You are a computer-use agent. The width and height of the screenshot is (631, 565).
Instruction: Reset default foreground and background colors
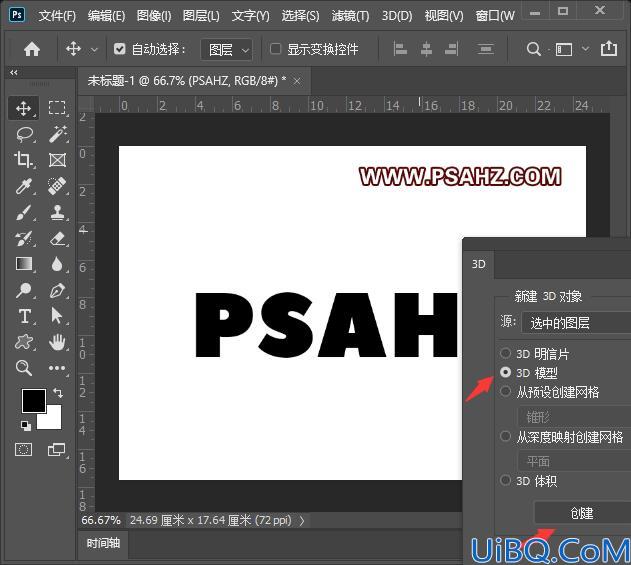[25, 425]
